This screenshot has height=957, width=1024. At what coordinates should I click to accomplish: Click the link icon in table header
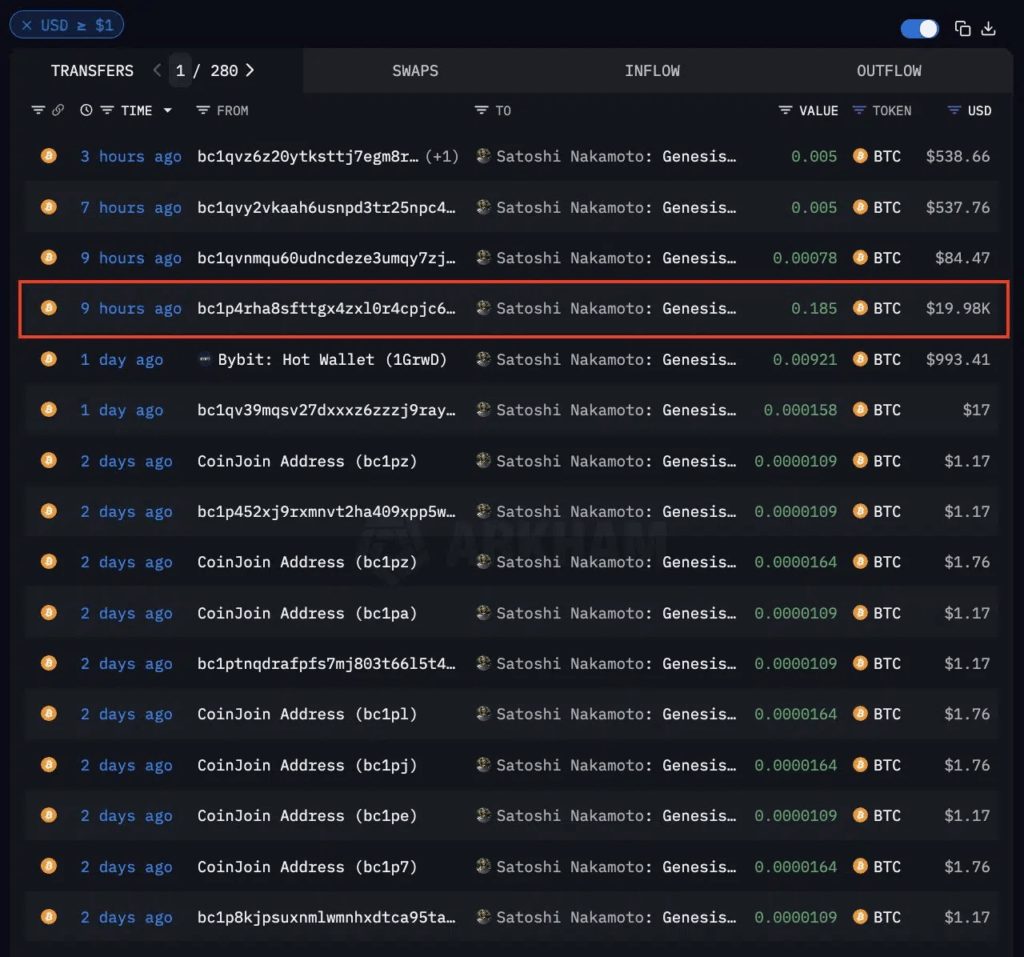tap(58, 110)
